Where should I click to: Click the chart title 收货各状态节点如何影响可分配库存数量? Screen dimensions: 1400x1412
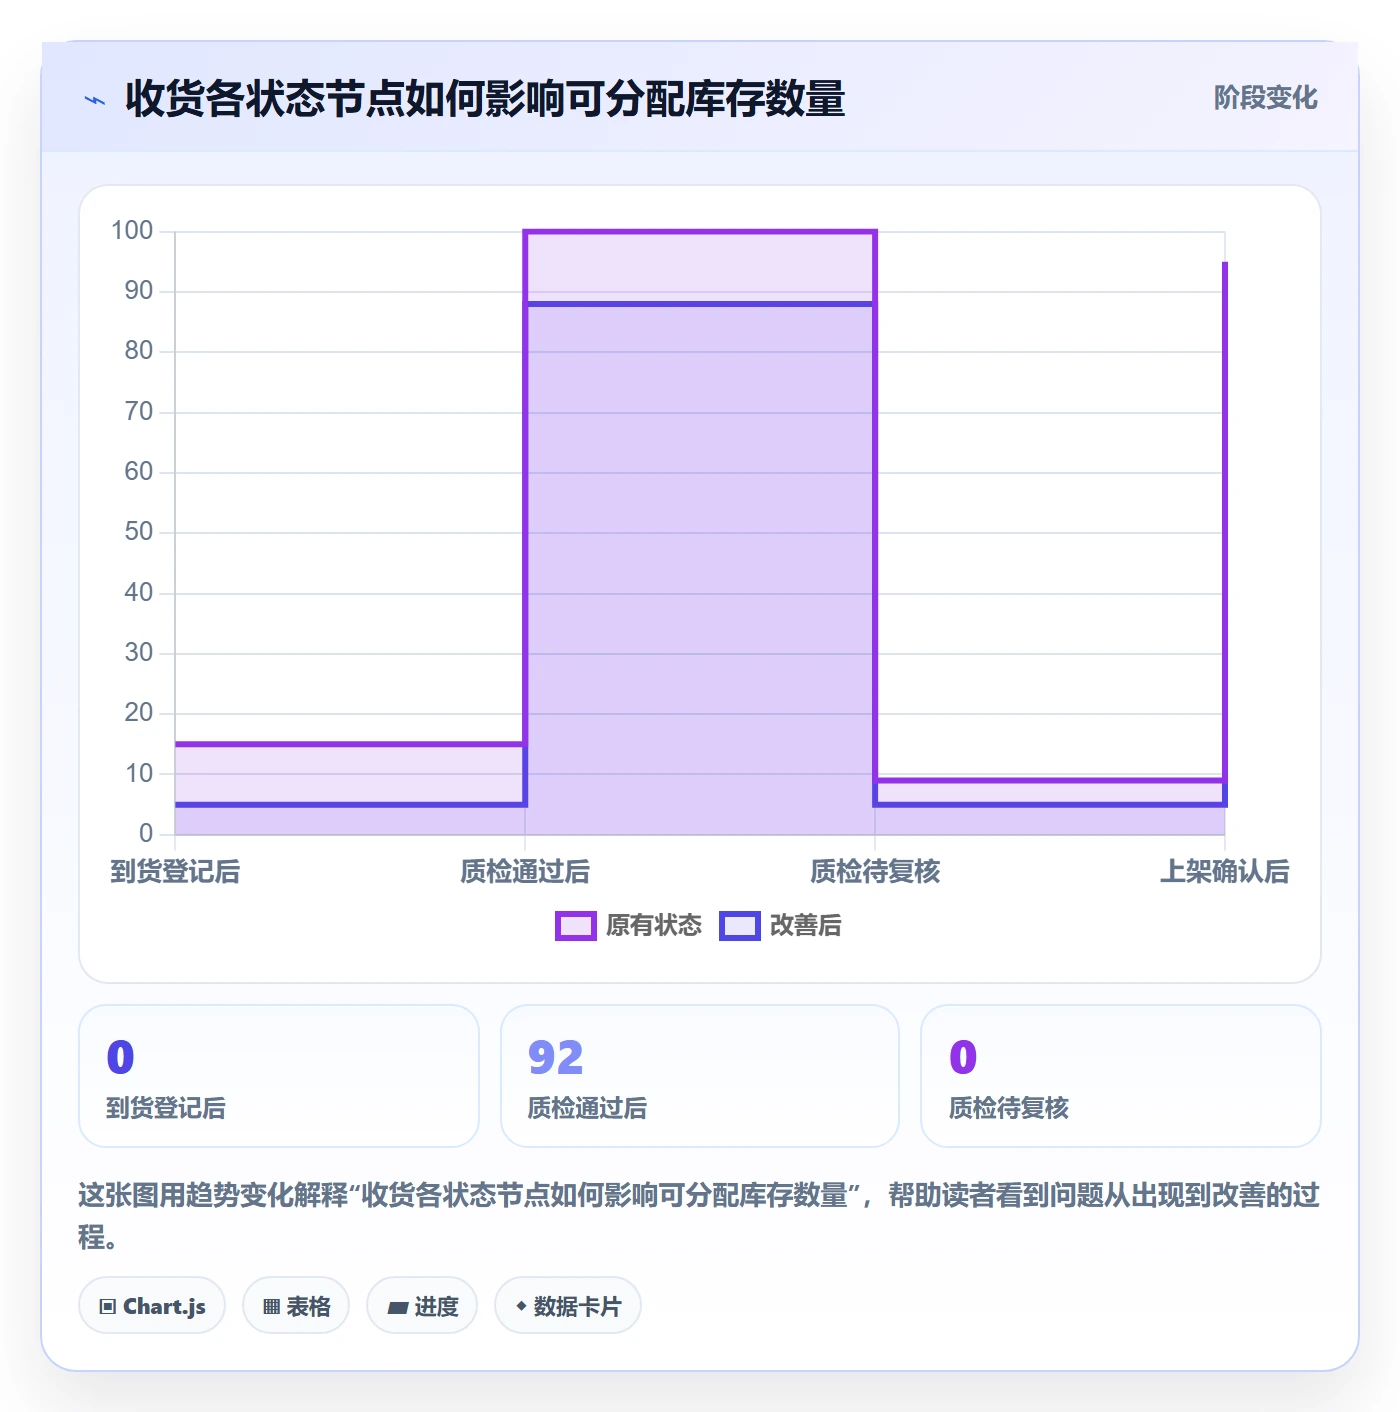click(x=486, y=99)
